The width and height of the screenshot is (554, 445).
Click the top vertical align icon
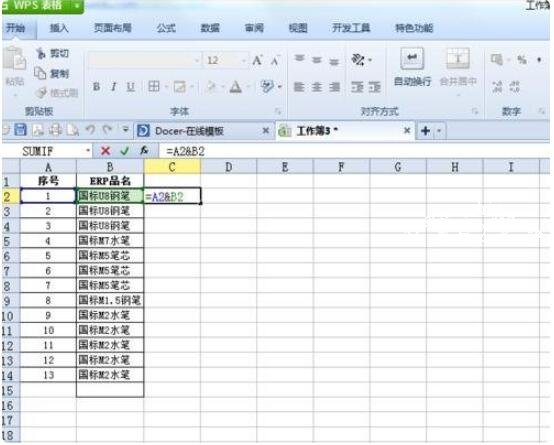point(299,59)
